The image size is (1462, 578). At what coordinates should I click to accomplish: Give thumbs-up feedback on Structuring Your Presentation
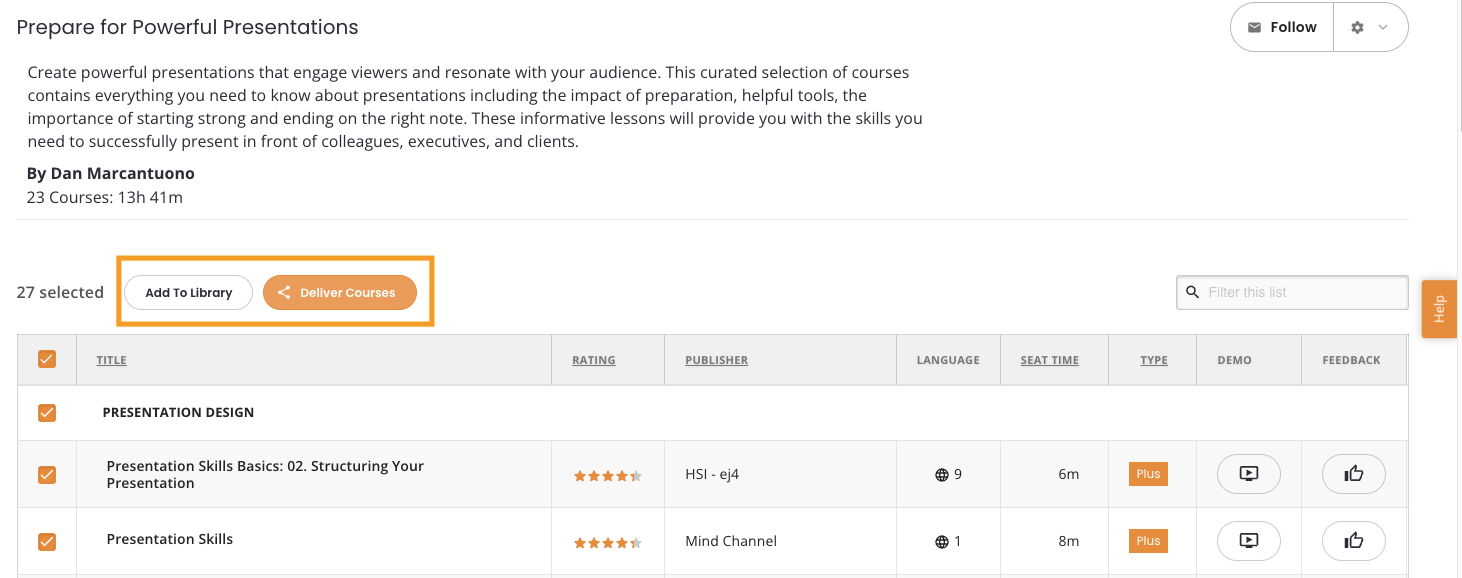point(1354,474)
